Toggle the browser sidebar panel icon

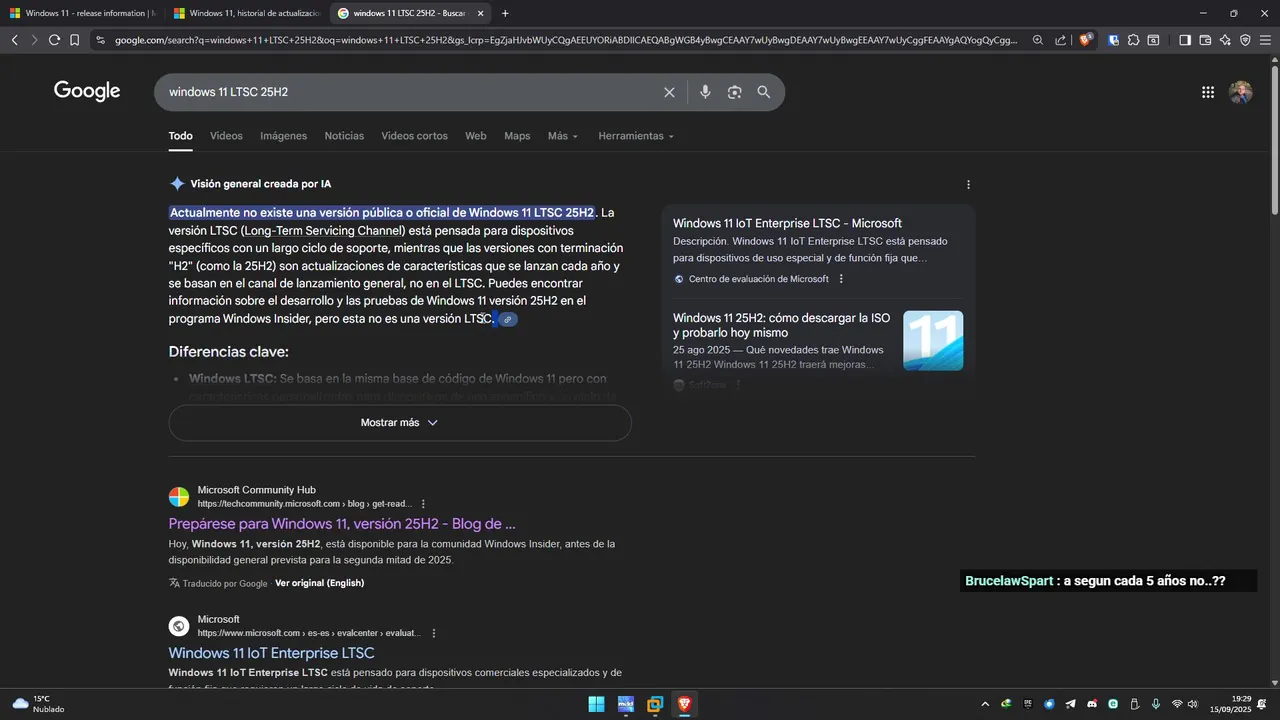pyautogui.click(x=1185, y=40)
